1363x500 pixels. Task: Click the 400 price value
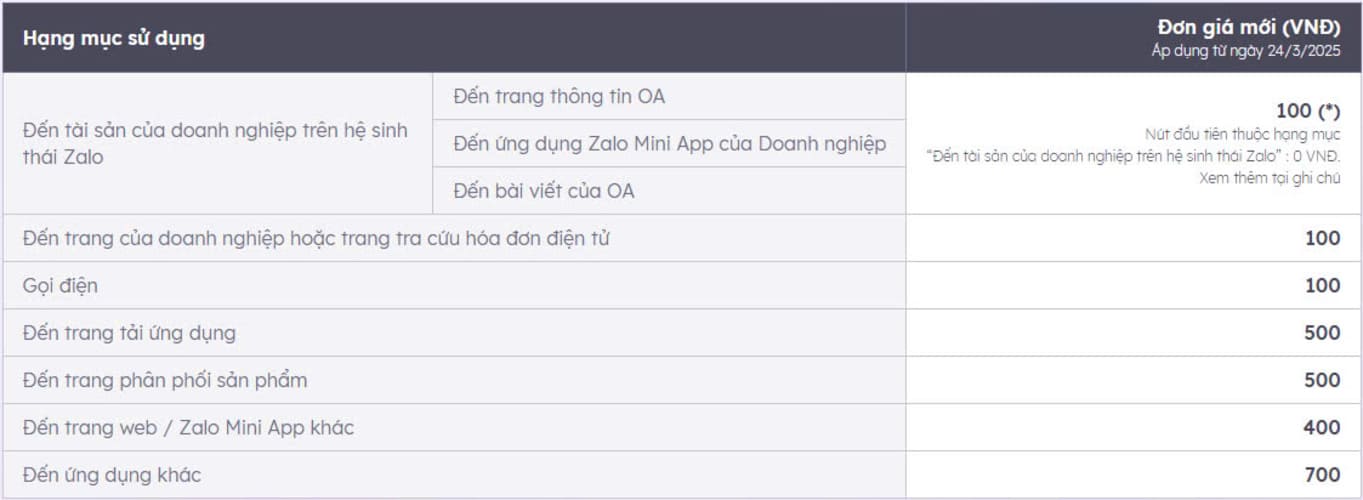pyautogui.click(x=1322, y=428)
